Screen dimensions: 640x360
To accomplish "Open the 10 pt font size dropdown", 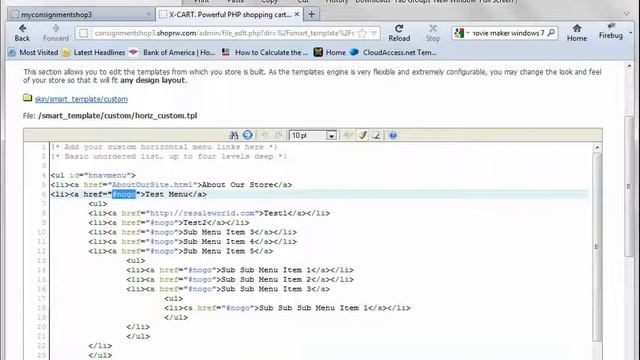I will (x=313, y=135).
